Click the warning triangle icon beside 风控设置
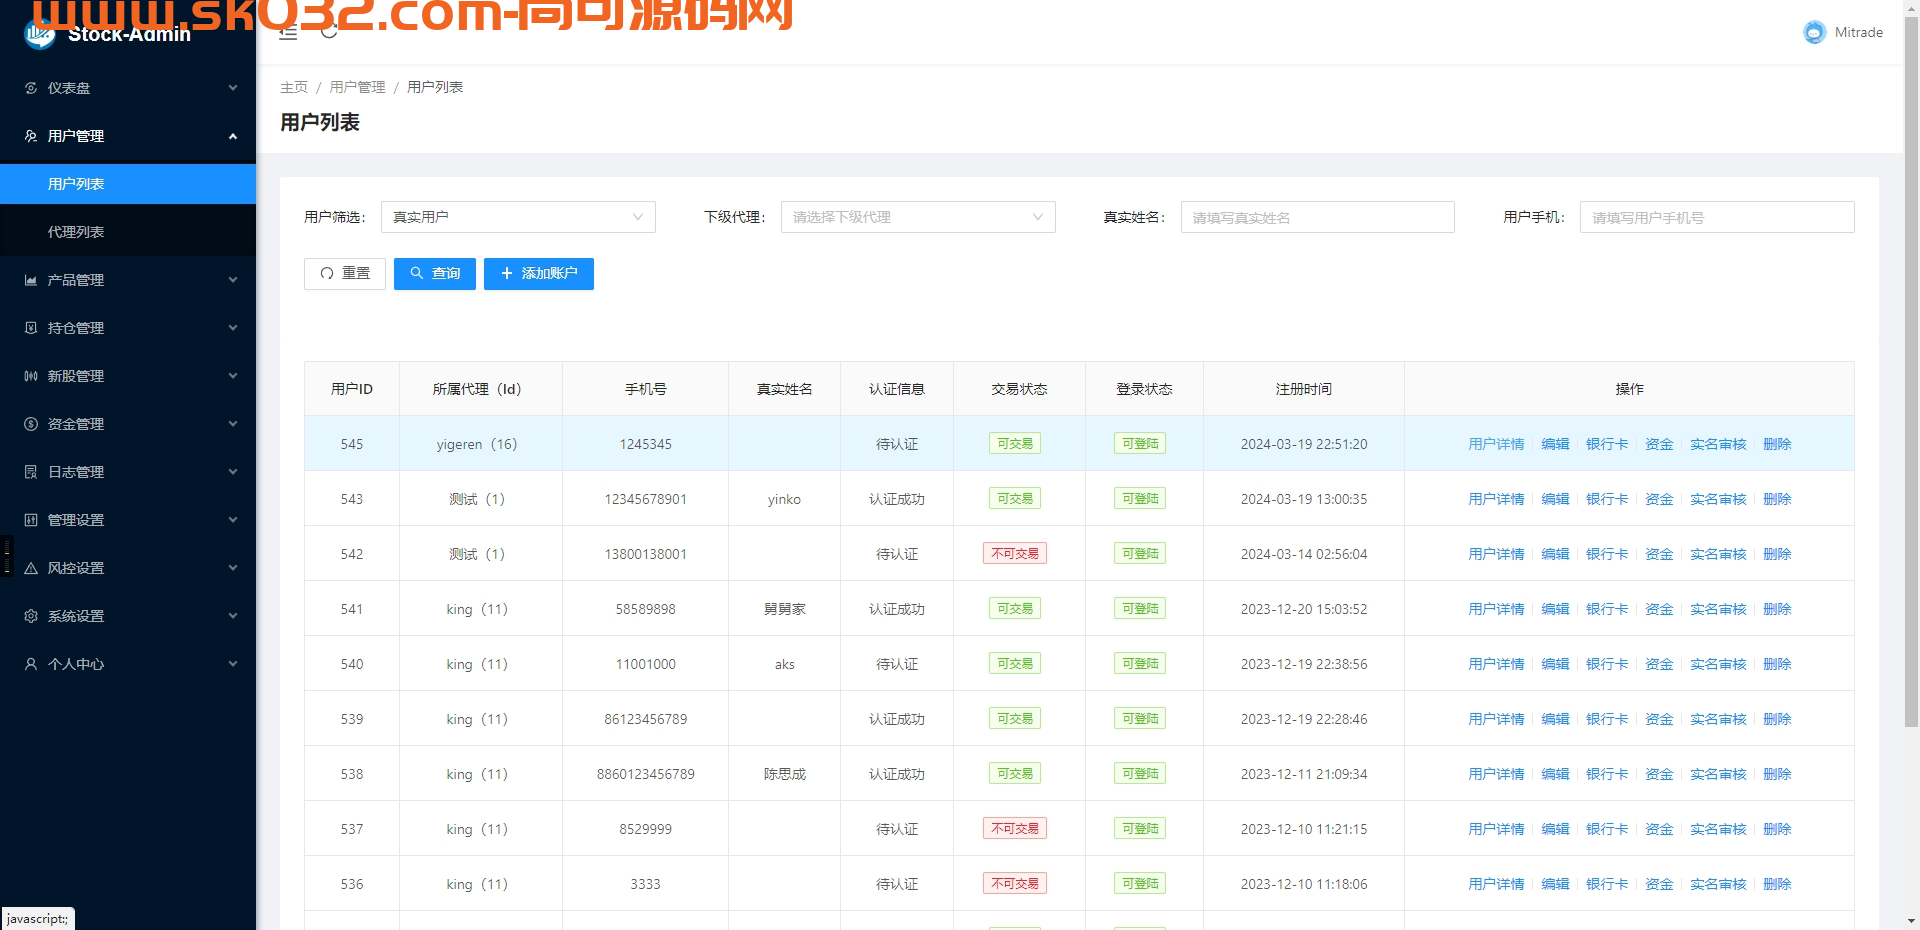1920x930 pixels. pyautogui.click(x=31, y=568)
